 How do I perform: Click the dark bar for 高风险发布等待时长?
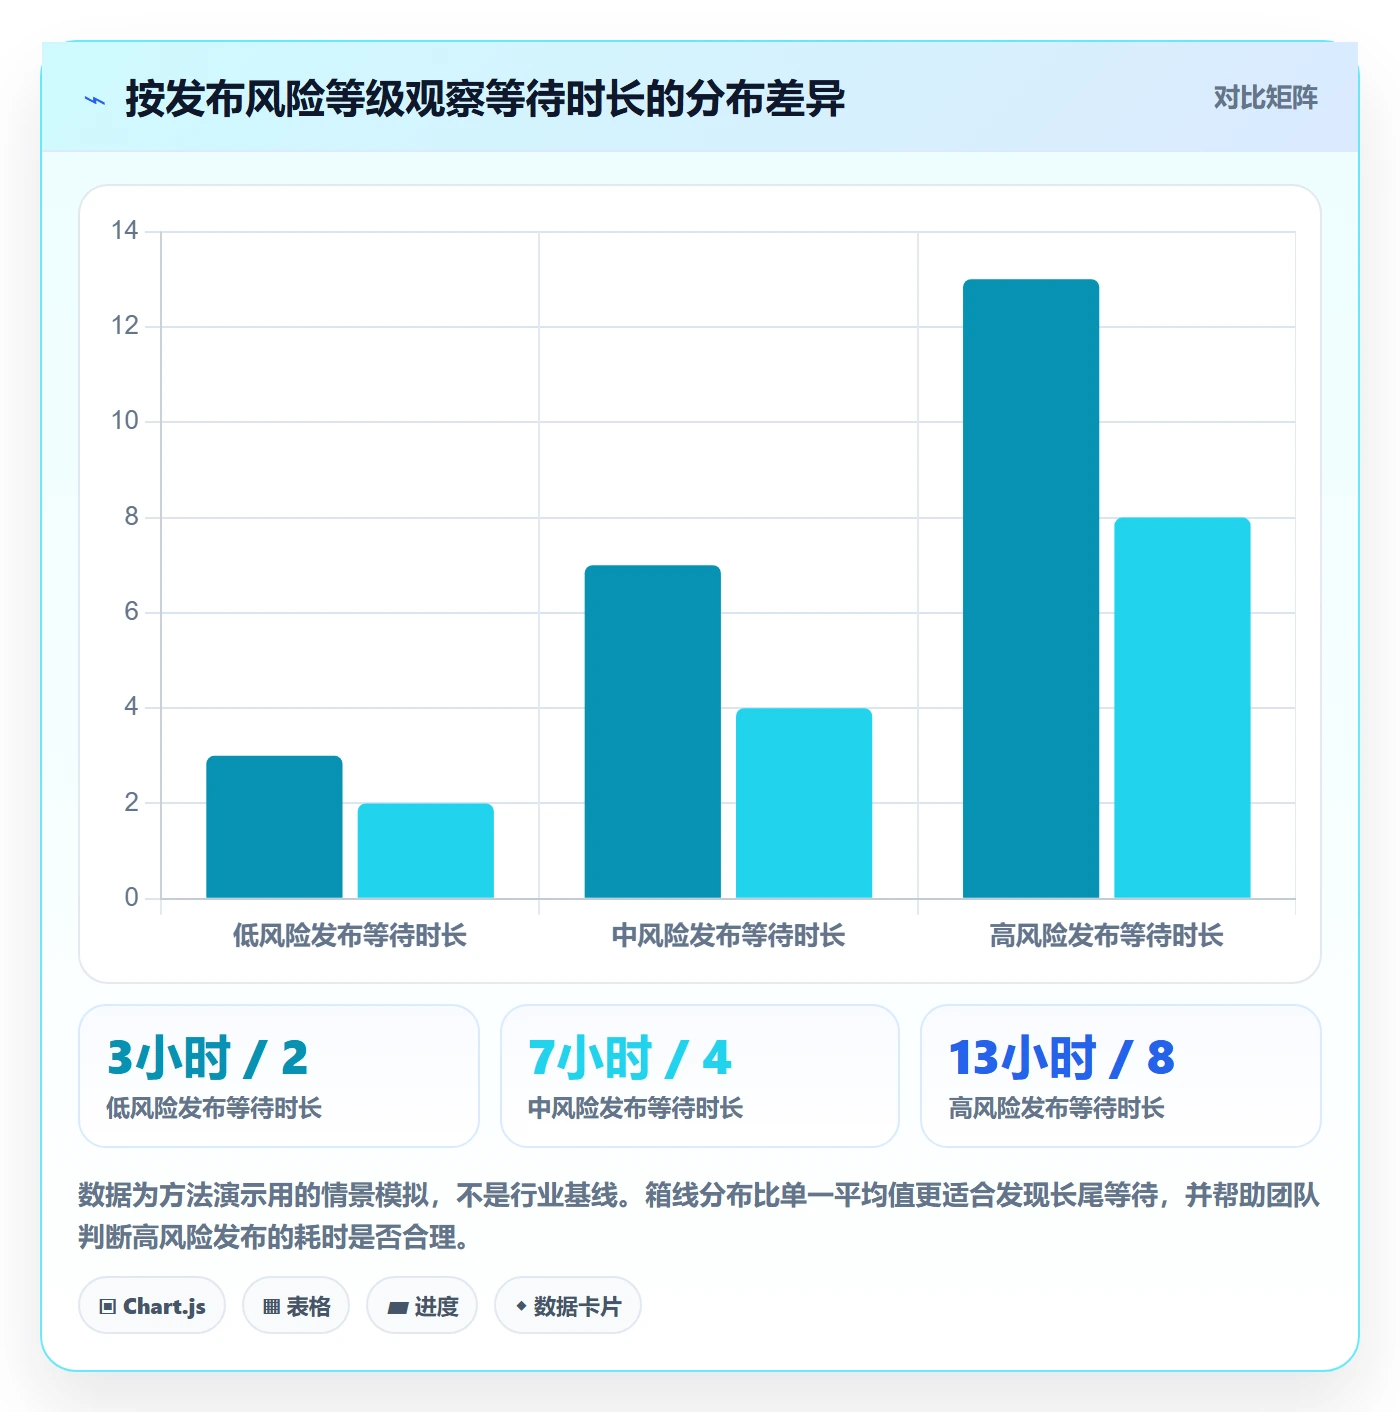(1031, 589)
